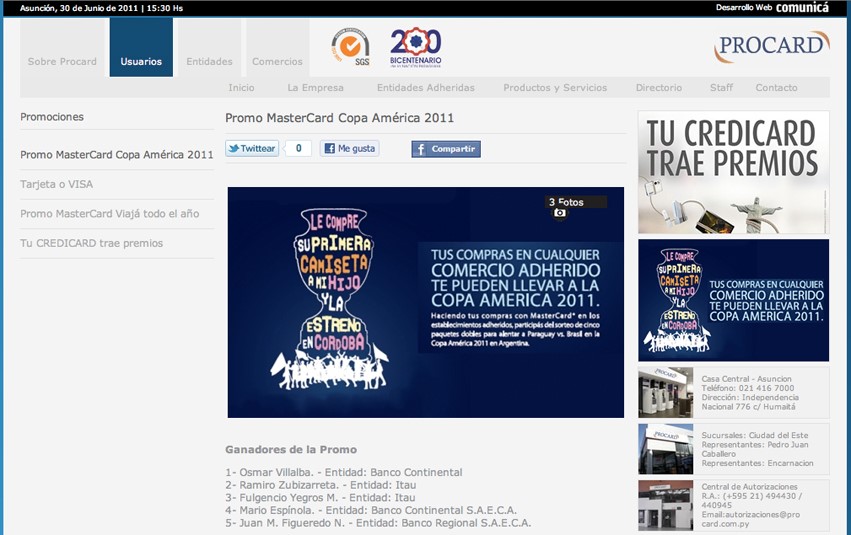
Task: Open the Contacto menu item
Action: (x=776, y=87)
